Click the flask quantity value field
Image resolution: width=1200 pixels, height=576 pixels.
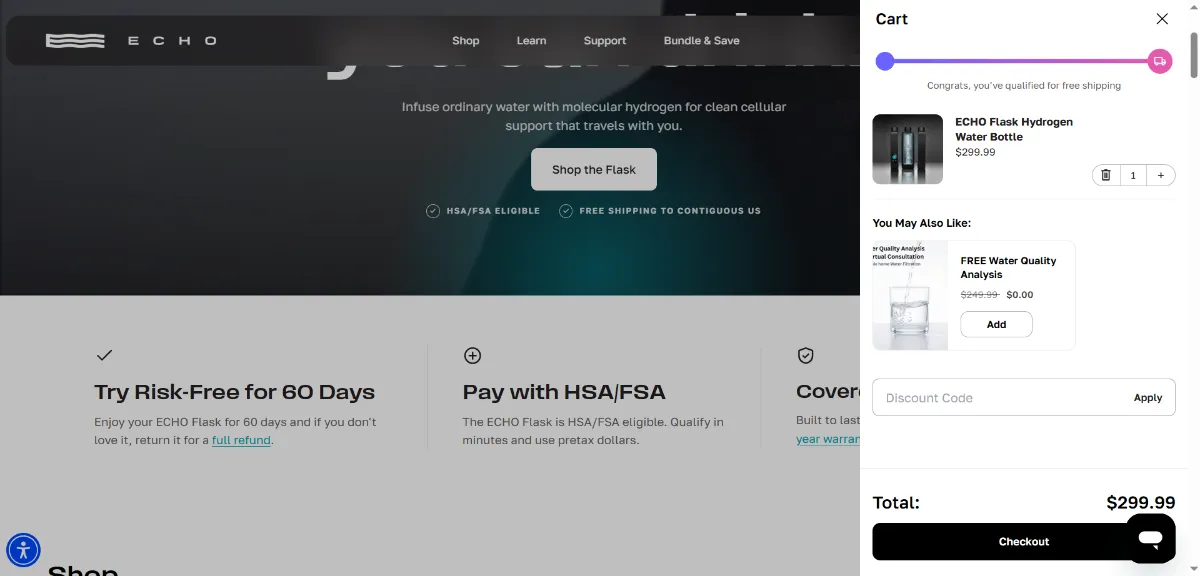[1133, 175]
